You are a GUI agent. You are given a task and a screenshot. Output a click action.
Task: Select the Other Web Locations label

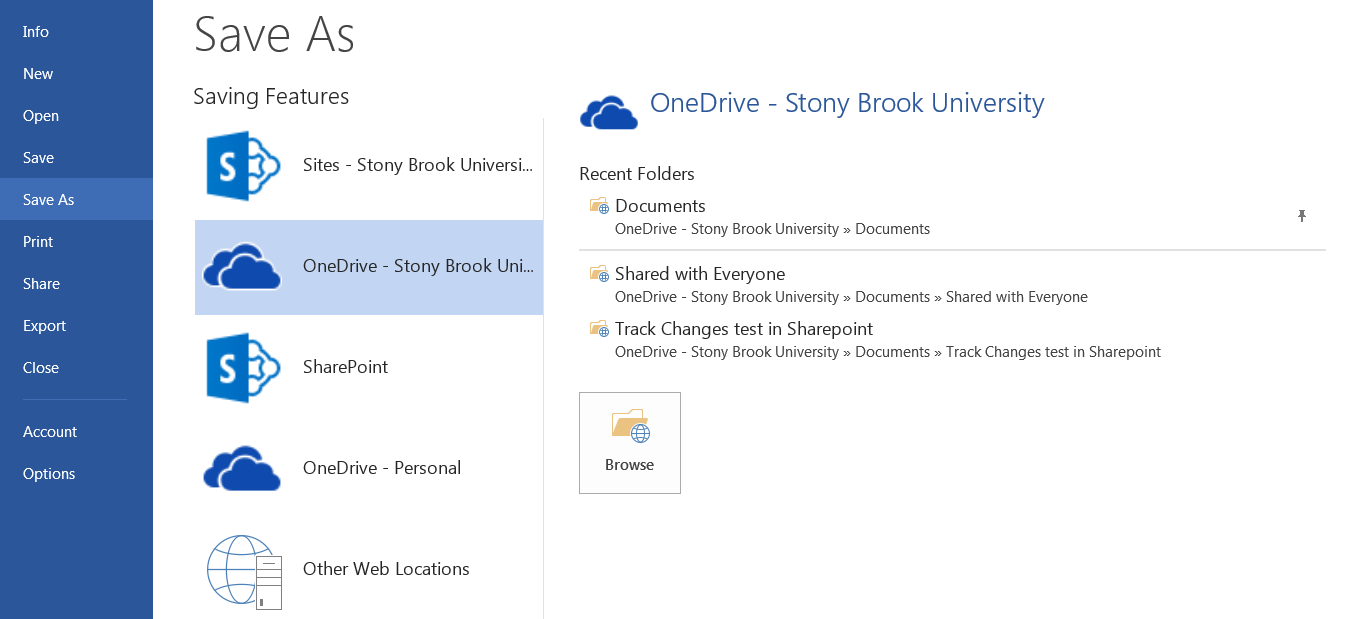point(386,569)
